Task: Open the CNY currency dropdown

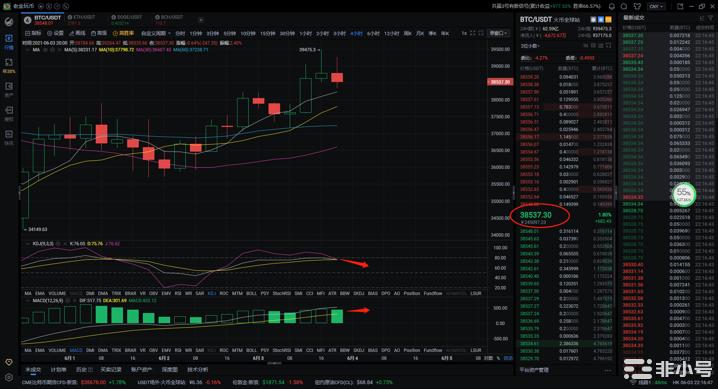Action: point(656,6)
